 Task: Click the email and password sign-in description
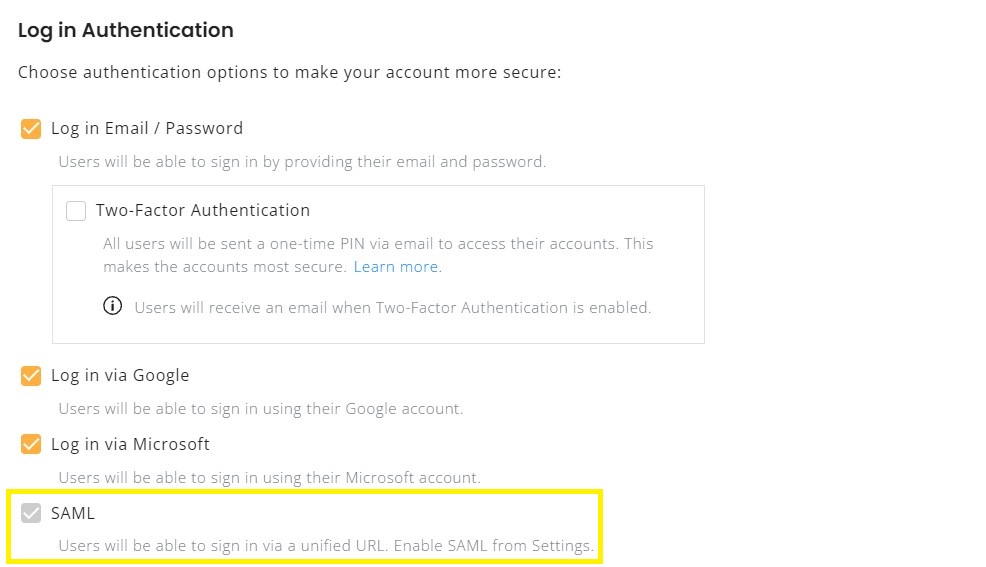point(302,162)
